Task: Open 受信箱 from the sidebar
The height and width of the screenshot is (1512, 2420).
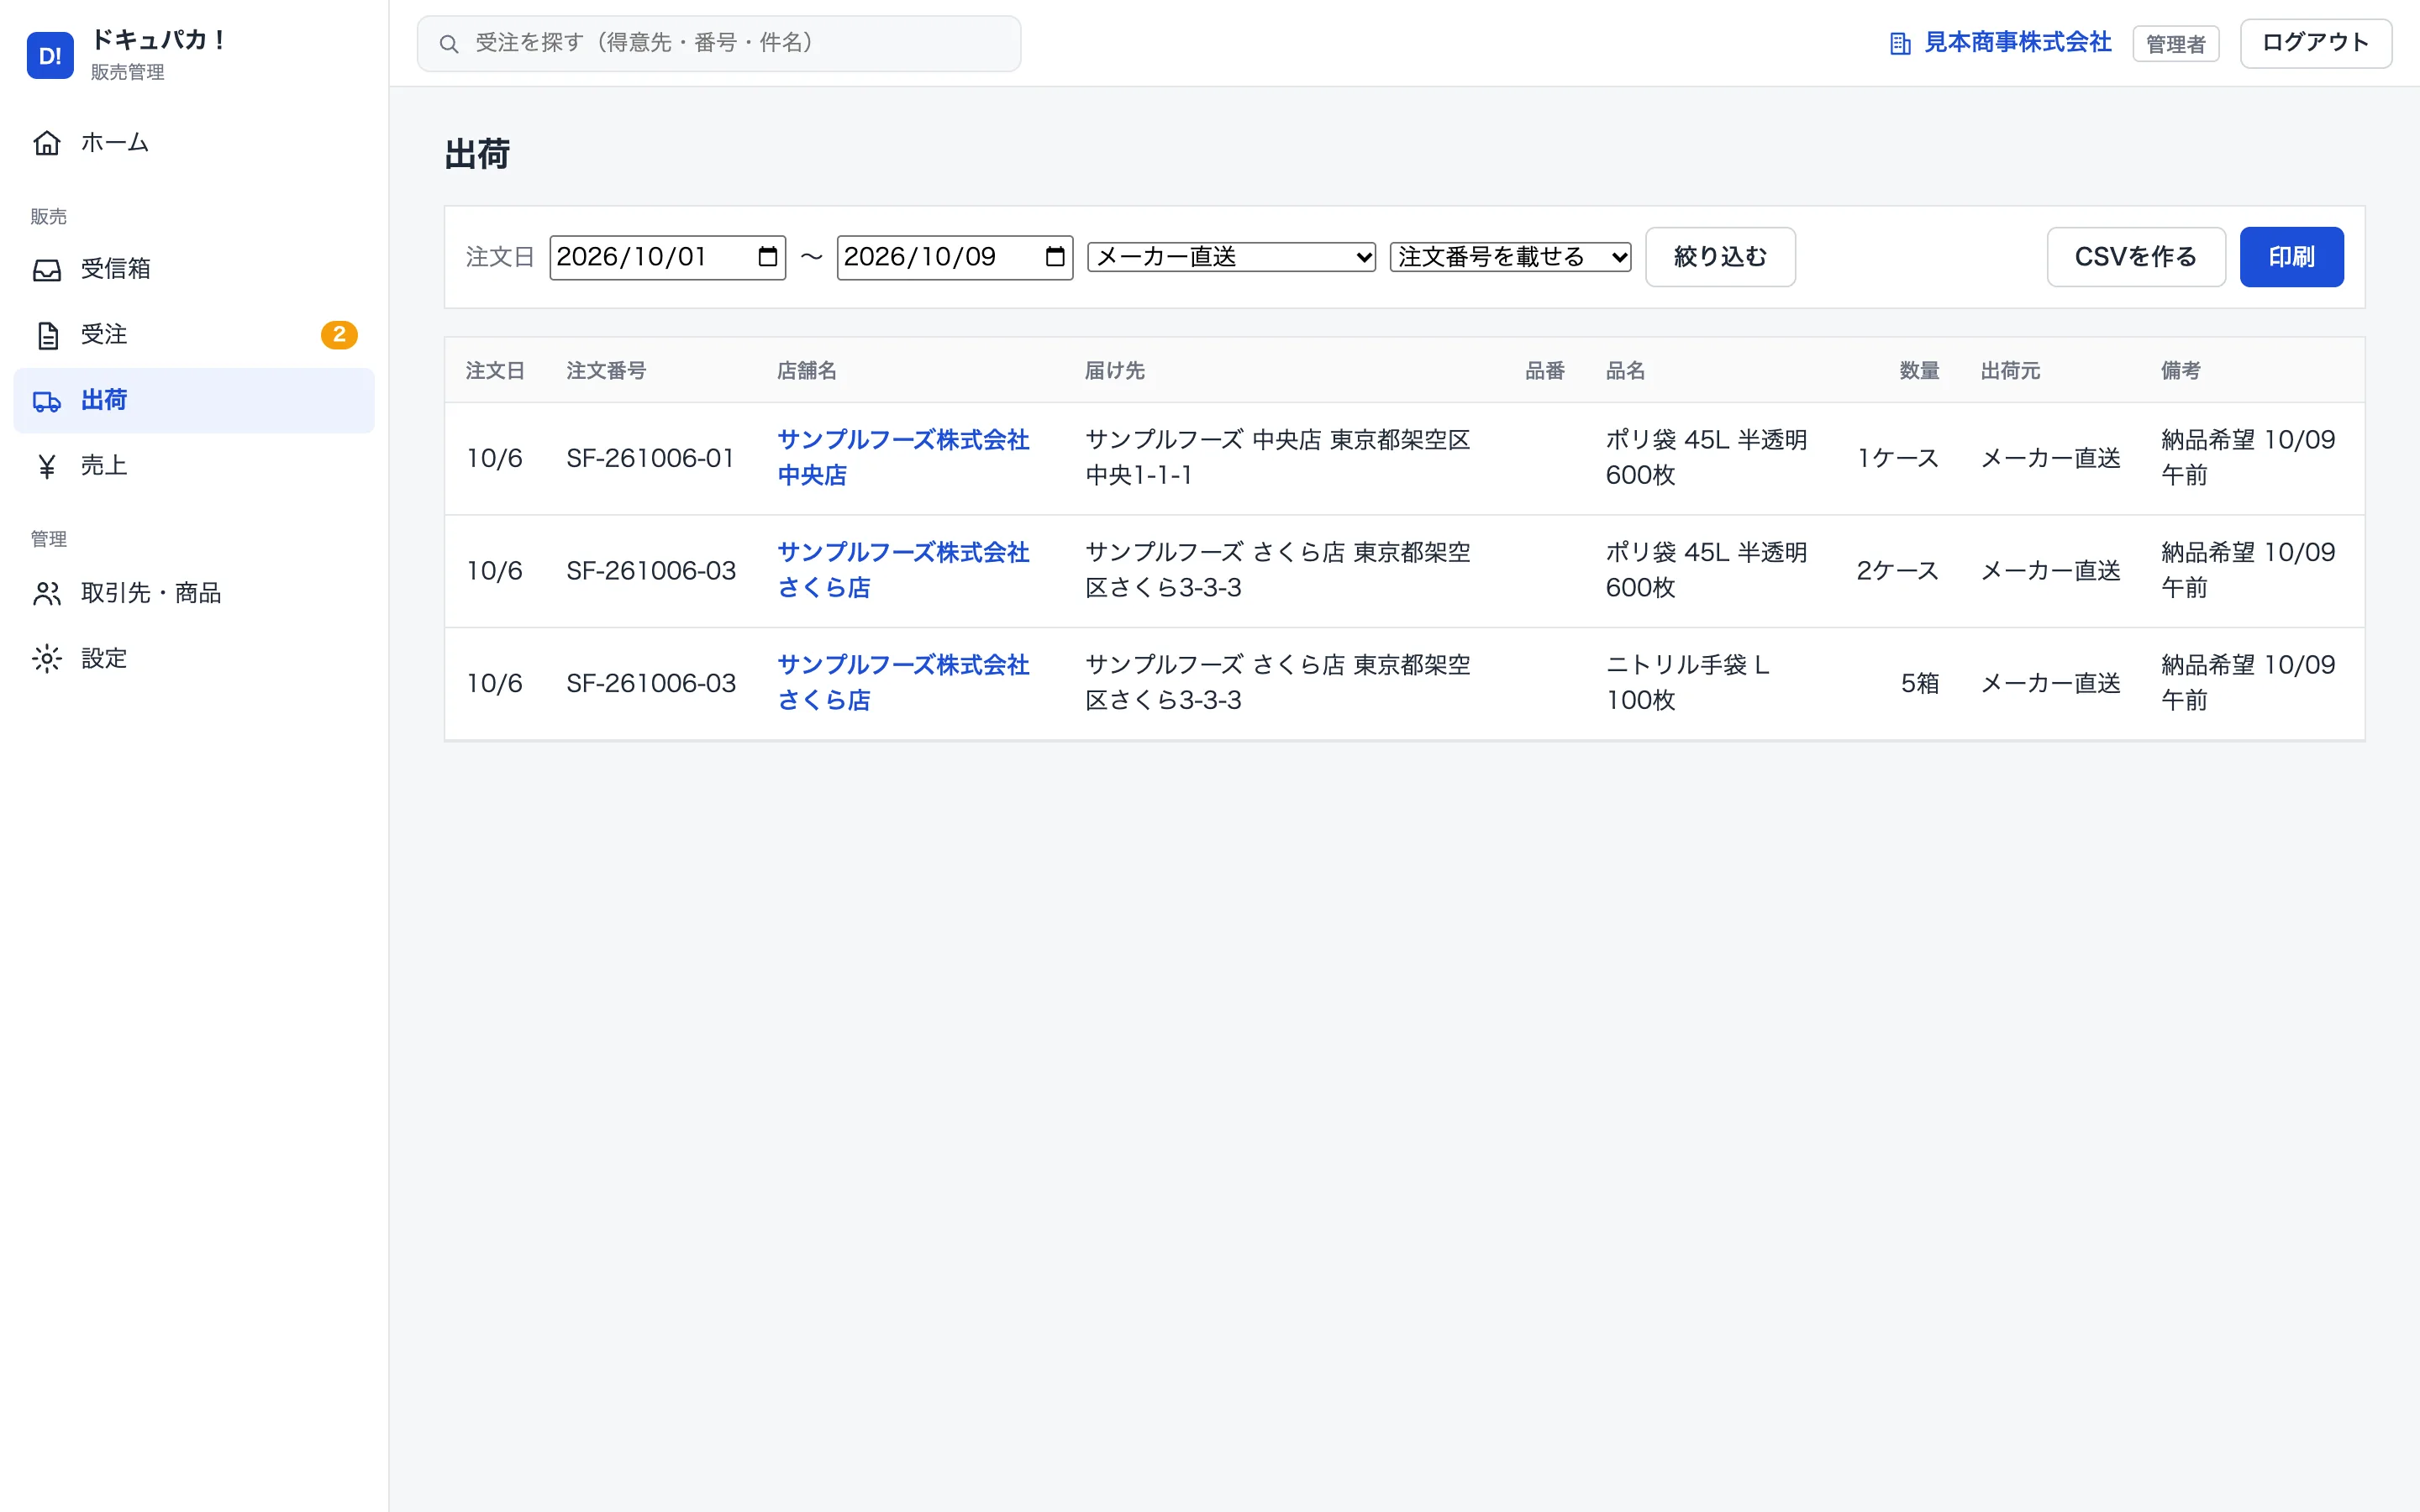Action: click(x=194, y=269)
